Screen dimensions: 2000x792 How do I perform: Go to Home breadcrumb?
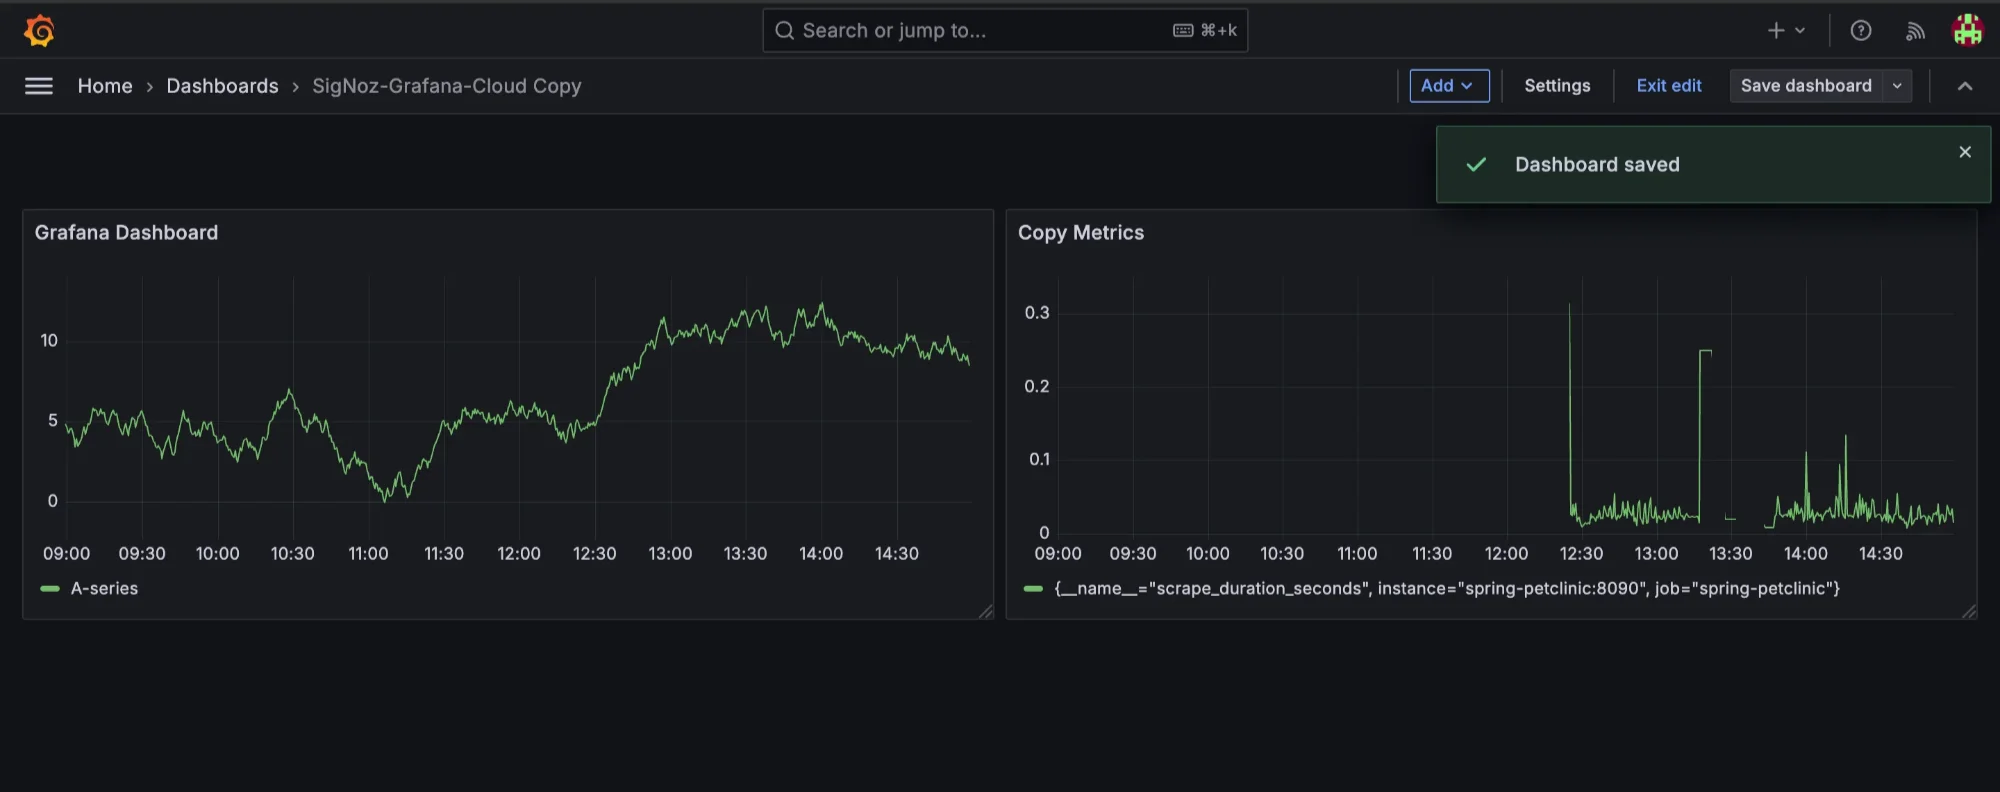(105, 86)
